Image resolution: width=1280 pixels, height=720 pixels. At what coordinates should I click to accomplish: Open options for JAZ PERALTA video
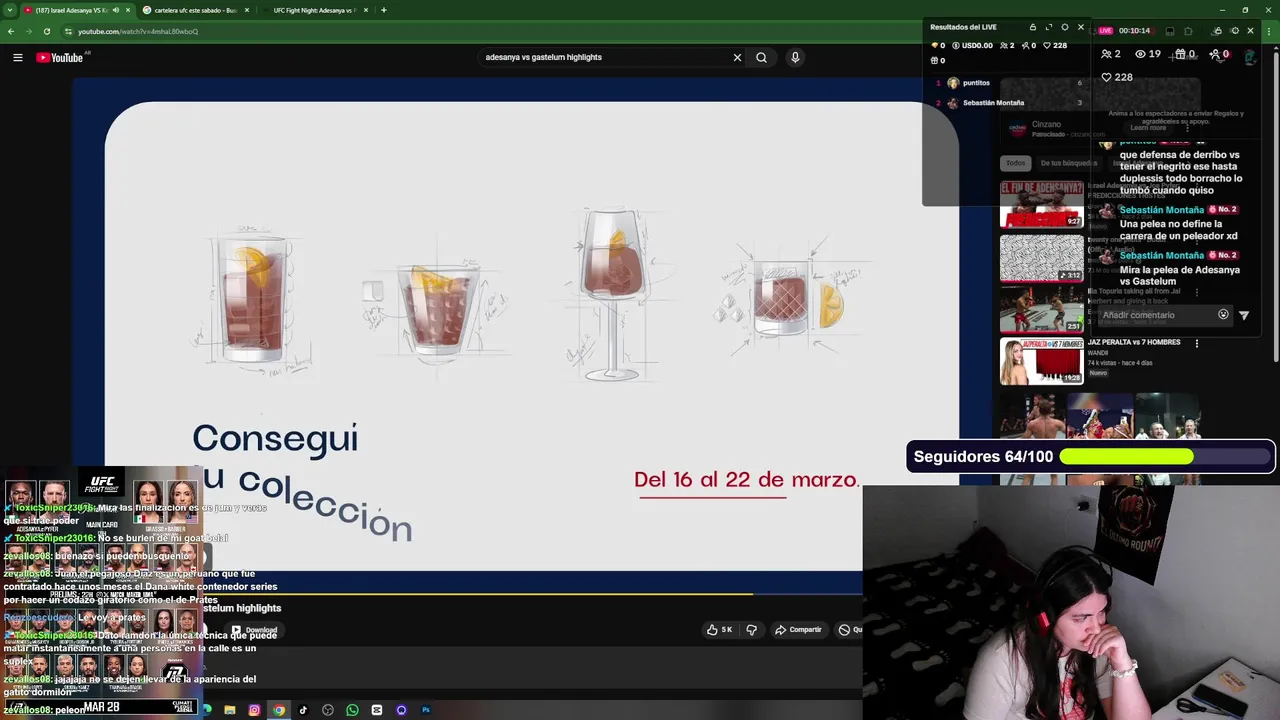(1196, 343)
